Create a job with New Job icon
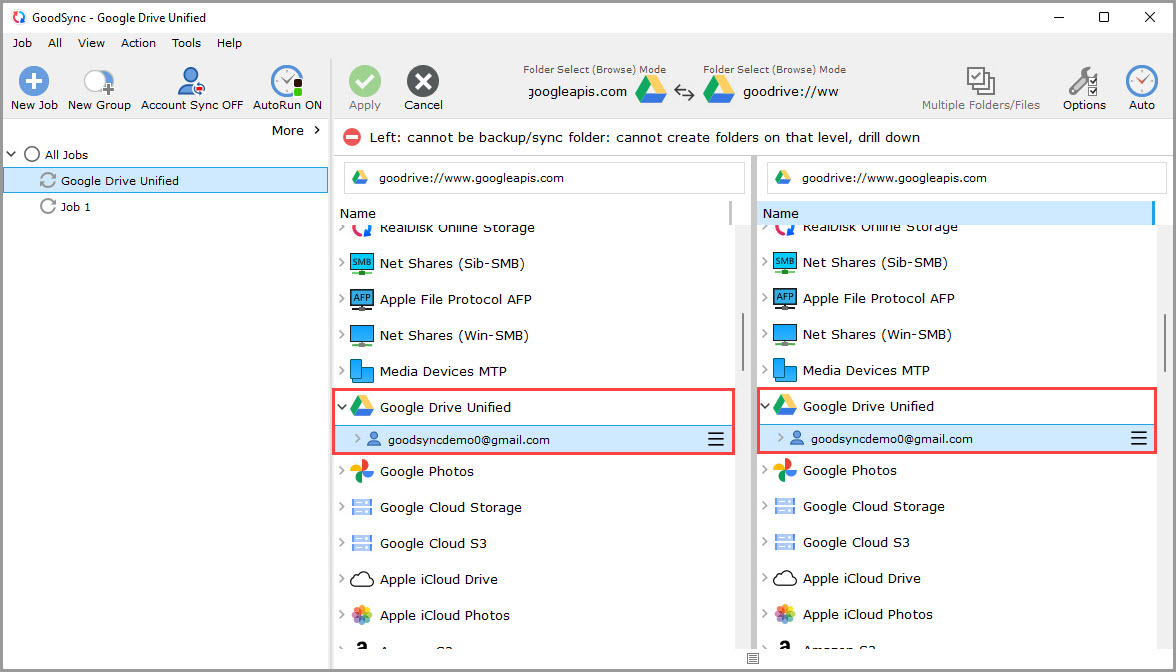This screenshot has width=1176, height=672. point(34,81)
